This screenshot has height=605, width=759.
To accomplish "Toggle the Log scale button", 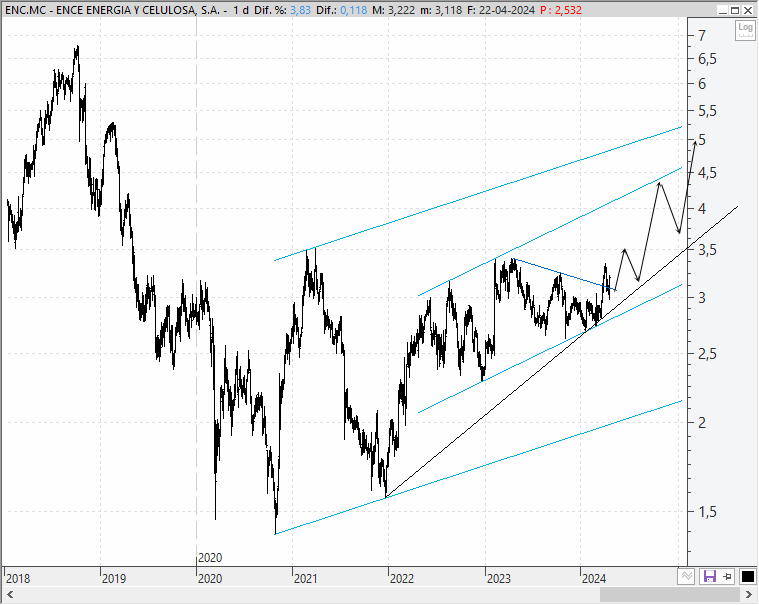I will point(745,30).
